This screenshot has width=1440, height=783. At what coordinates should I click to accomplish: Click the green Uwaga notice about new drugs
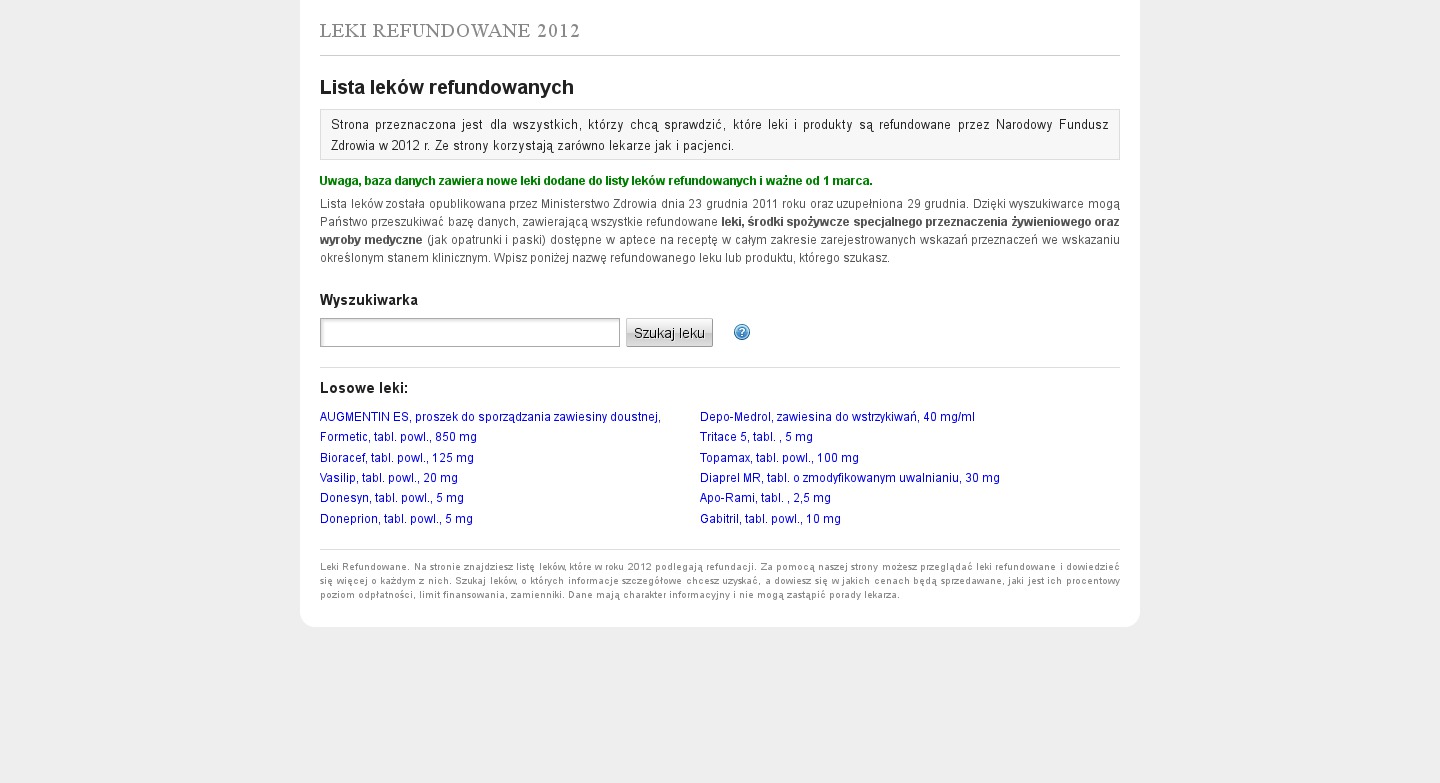coord(596,181)
